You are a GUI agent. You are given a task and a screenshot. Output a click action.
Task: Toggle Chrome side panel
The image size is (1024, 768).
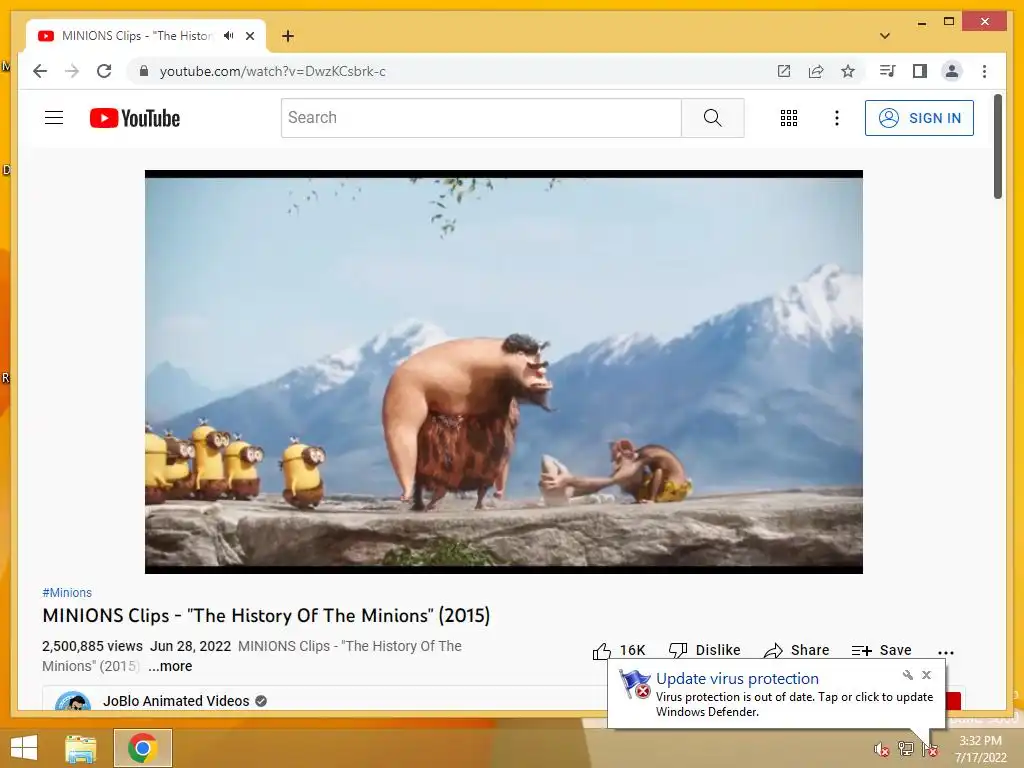pyautogui.click(x=920, y=71)
